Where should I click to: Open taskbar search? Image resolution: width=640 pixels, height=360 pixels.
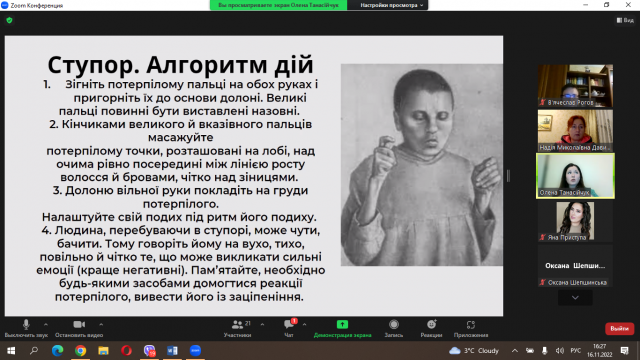coord(34,351)
